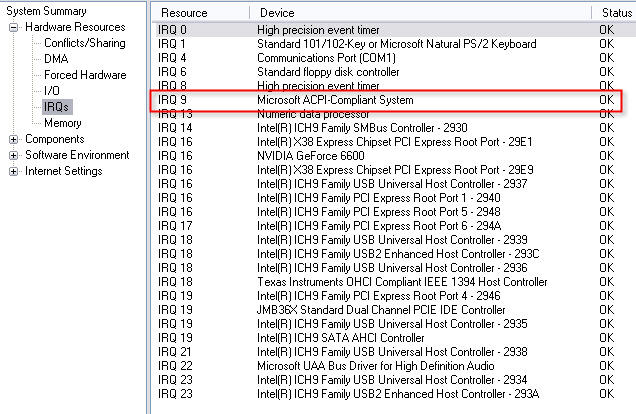Open the Conflicts/Sharing category
The image size is (636, 414).
(x=84, y=43)
